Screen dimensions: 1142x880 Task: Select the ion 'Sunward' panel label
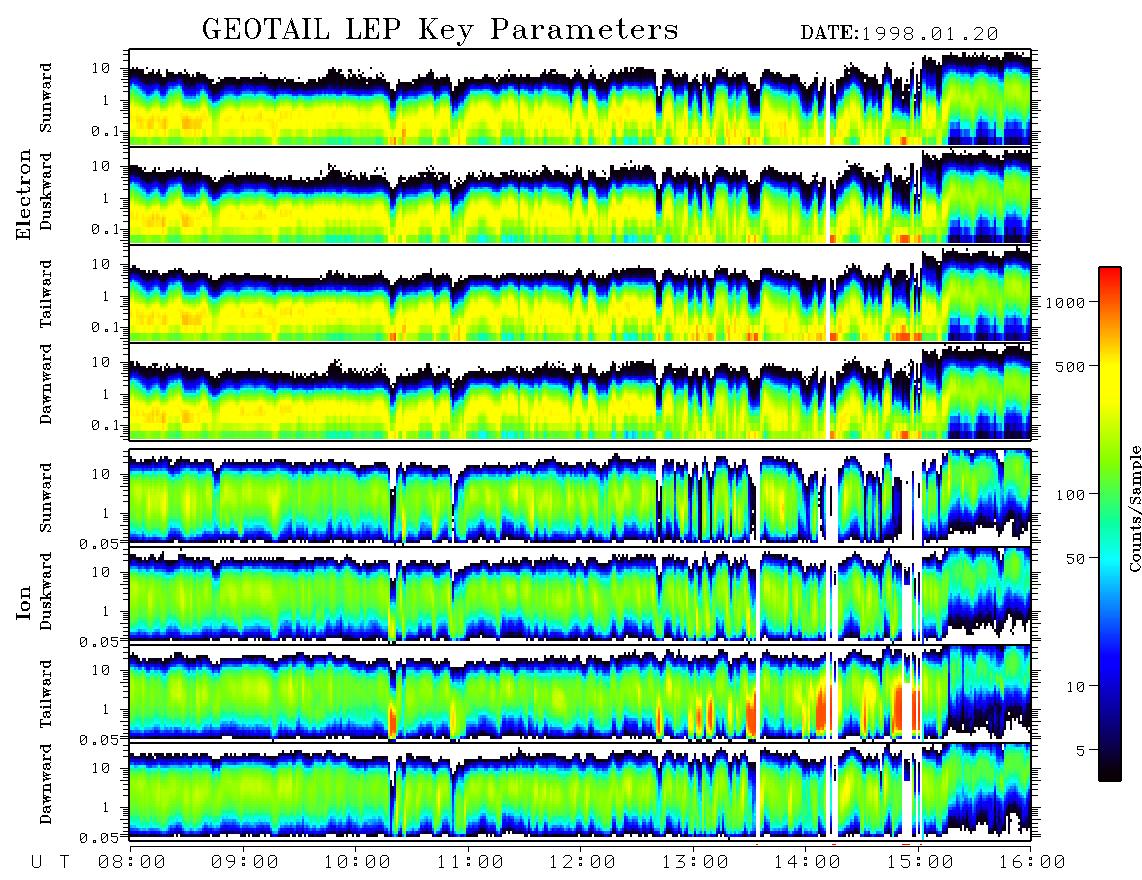(46, 497)
